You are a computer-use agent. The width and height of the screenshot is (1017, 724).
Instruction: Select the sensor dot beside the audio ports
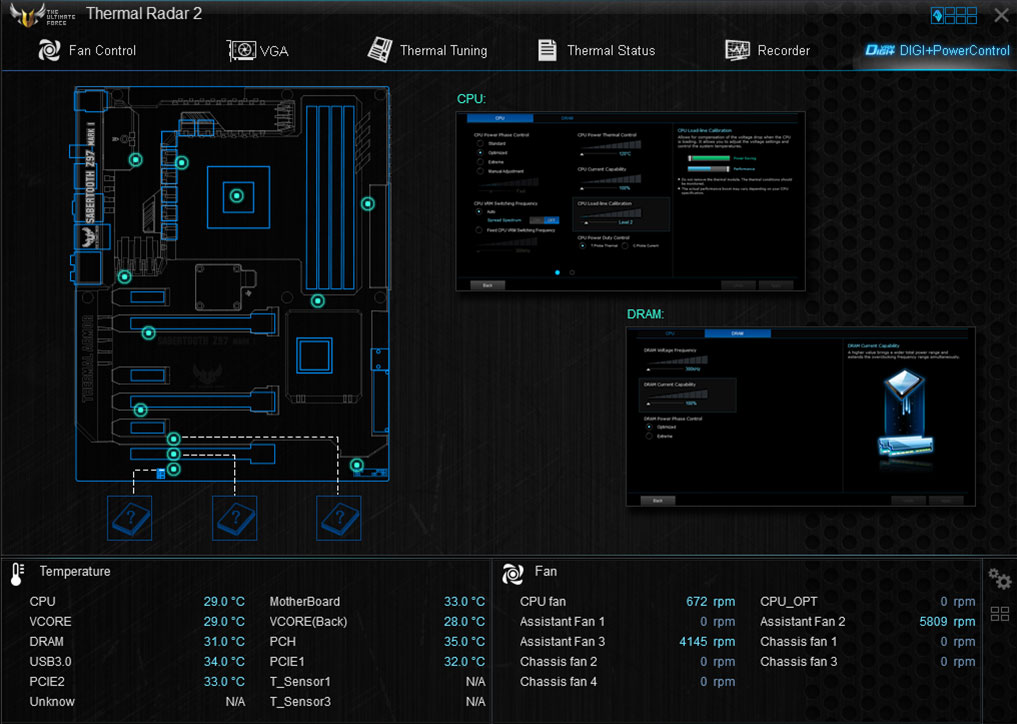(125, 277)
